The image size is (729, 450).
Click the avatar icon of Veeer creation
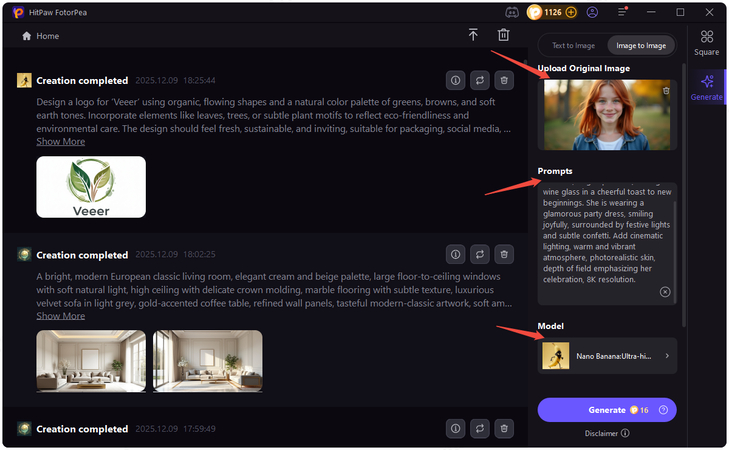point(24,80)
